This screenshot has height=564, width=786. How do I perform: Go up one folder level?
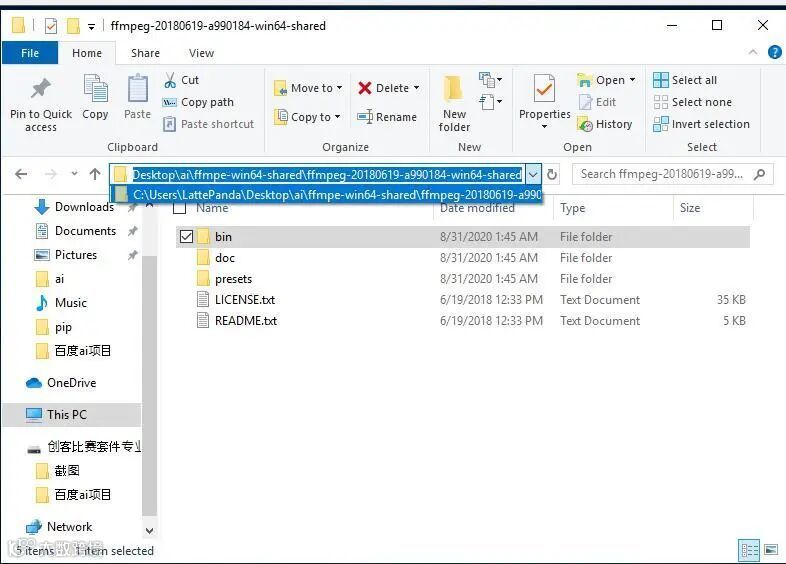click(x=95, y=174)
